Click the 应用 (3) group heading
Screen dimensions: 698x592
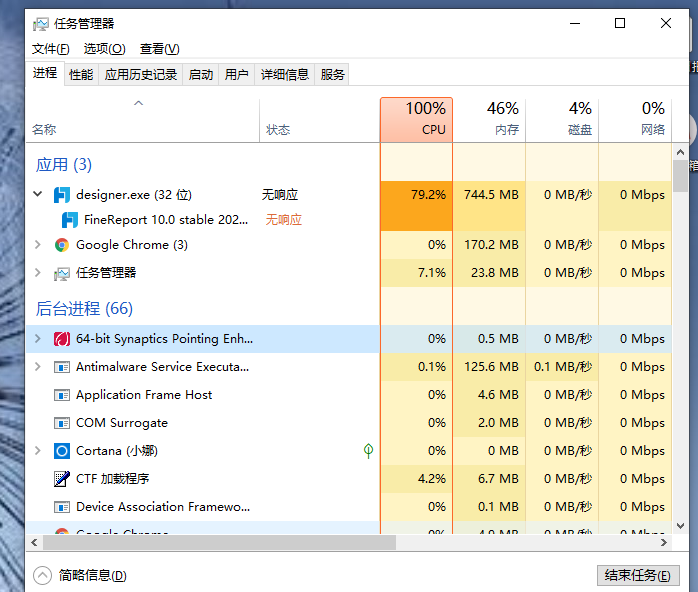pos(64,165)
